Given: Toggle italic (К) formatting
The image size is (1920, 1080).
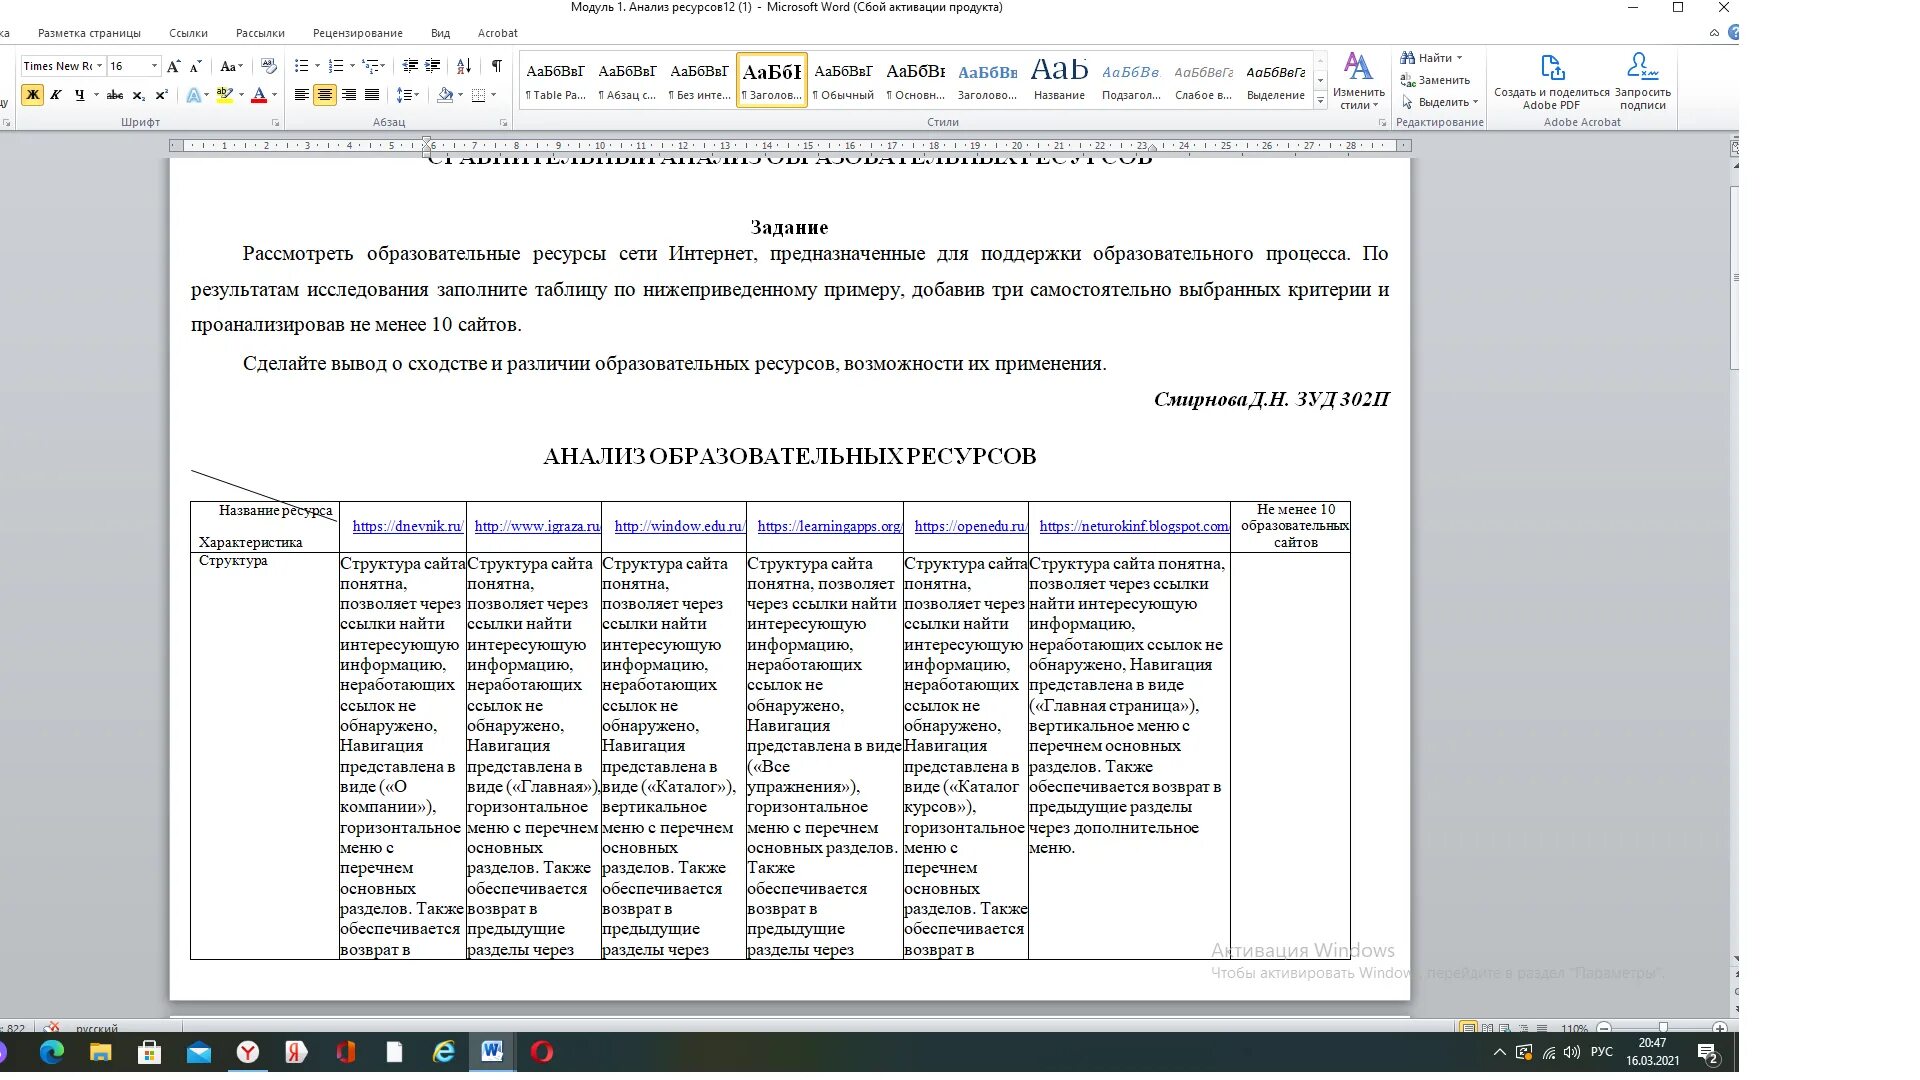Looking at the screenshot, I should pos(56,95).
